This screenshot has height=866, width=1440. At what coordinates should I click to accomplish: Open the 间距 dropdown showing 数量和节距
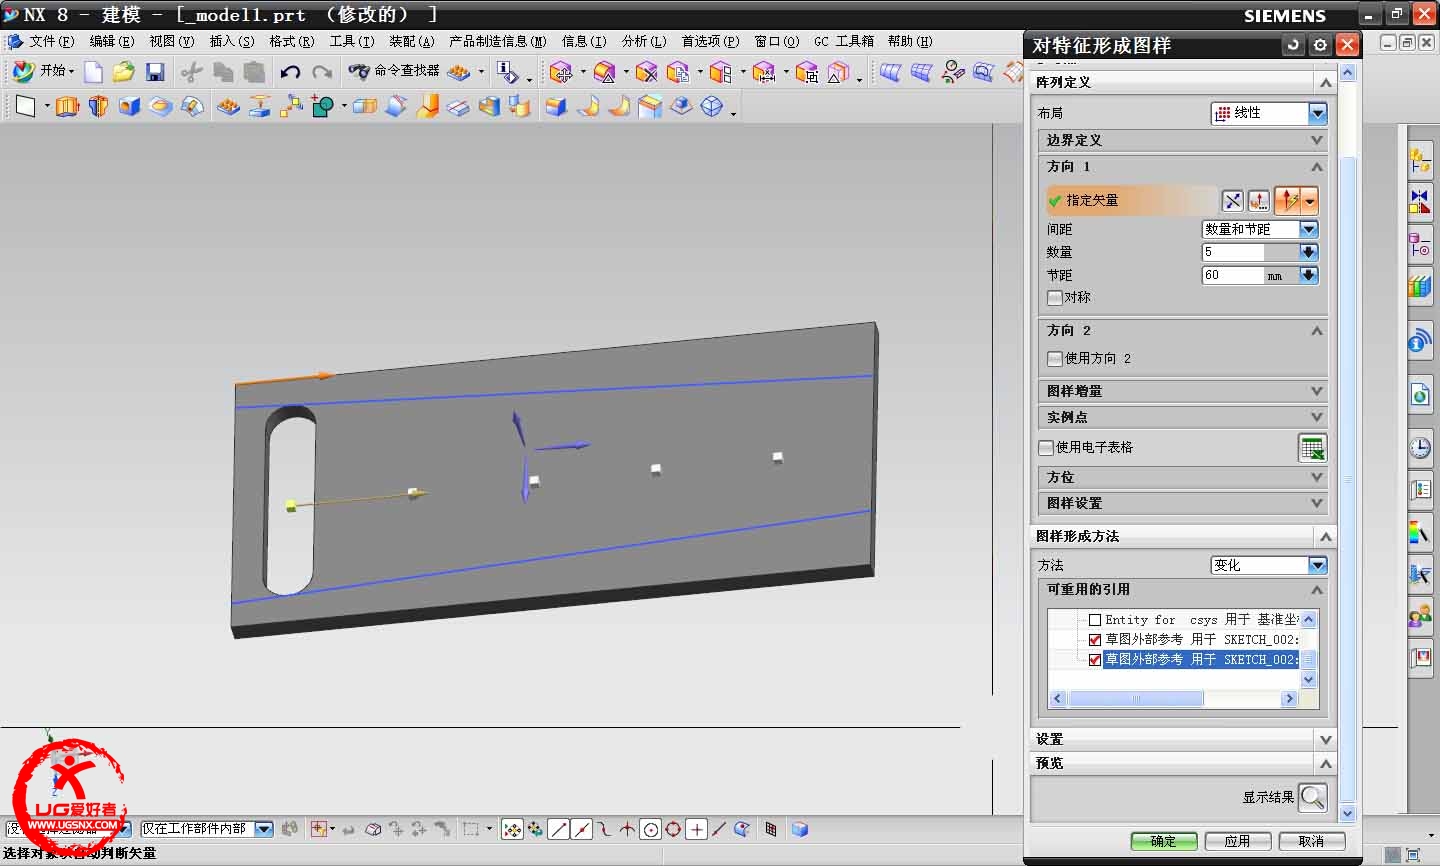(1260, 229)
